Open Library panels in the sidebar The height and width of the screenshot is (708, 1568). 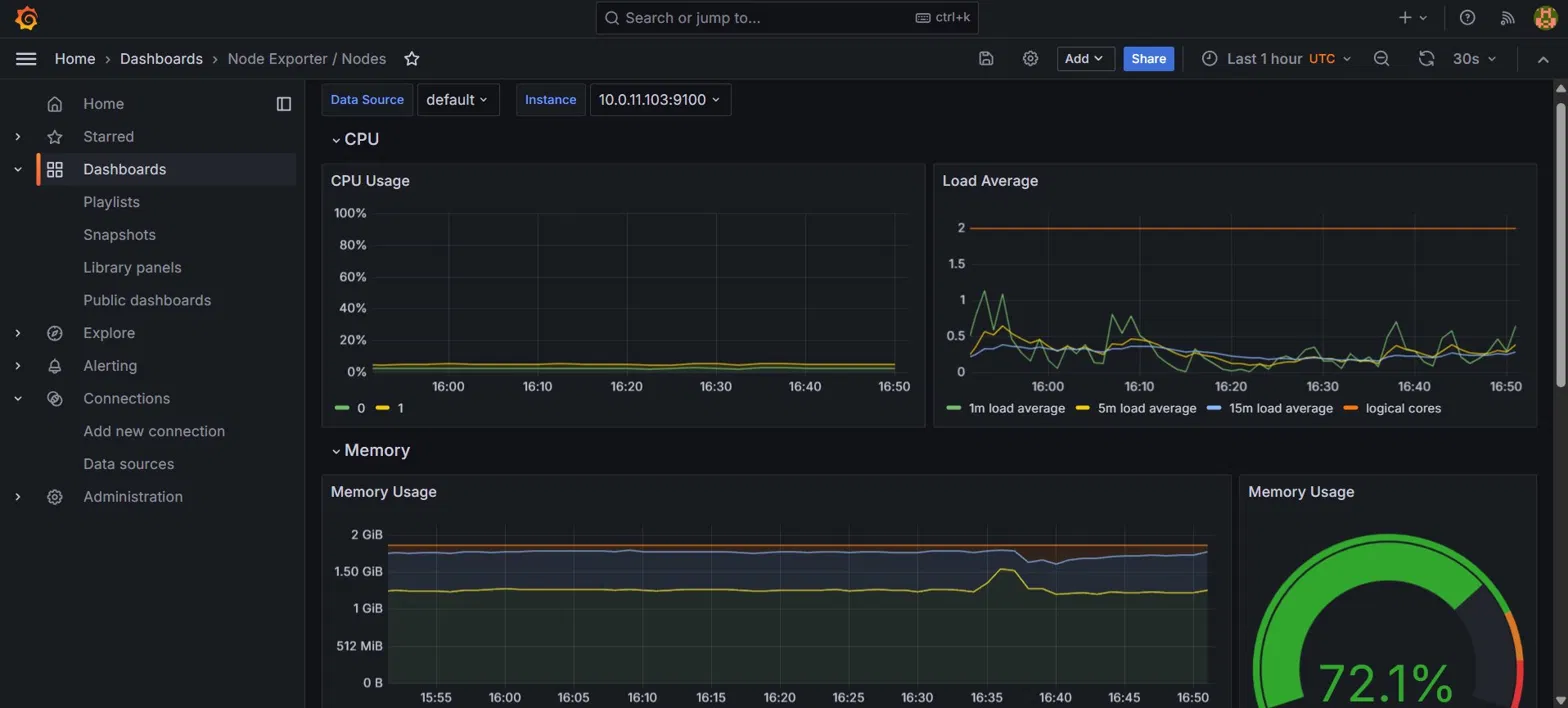(132, 268)
